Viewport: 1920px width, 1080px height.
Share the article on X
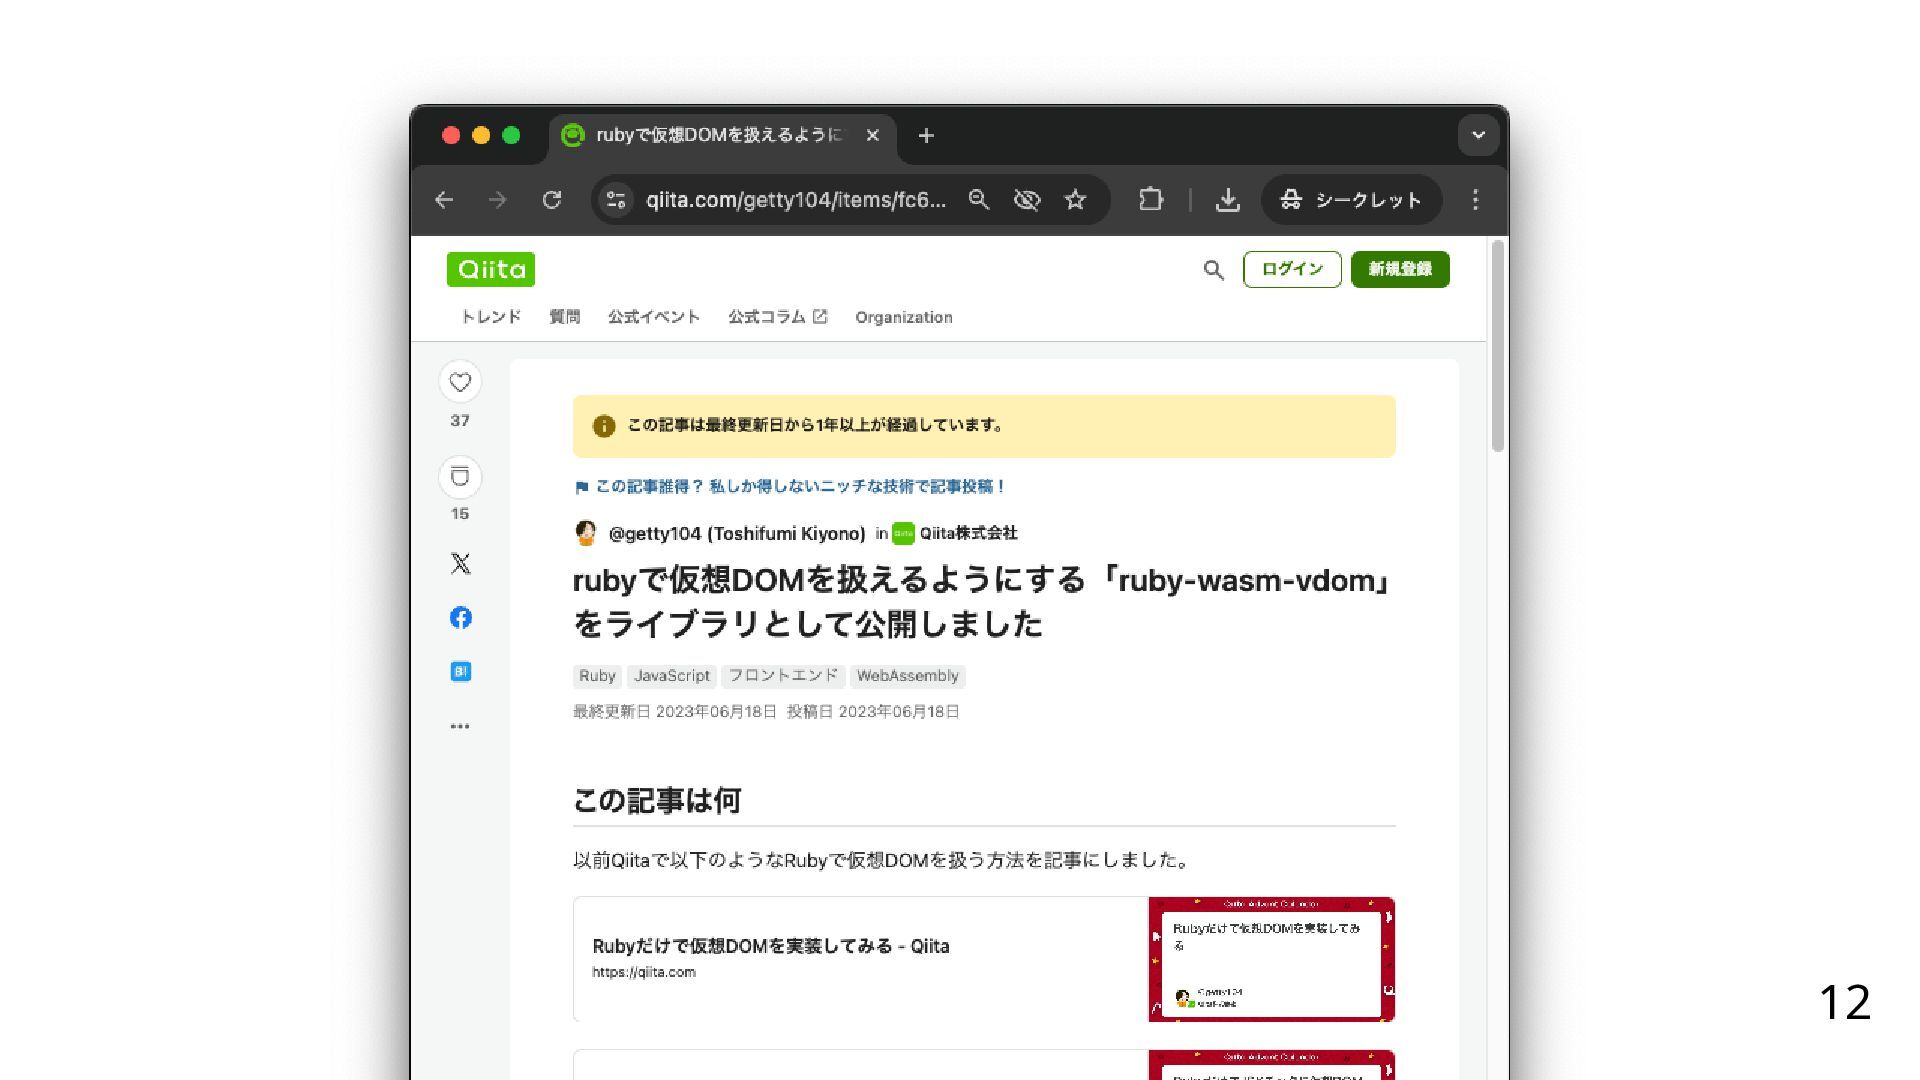[x=460, y=564]
